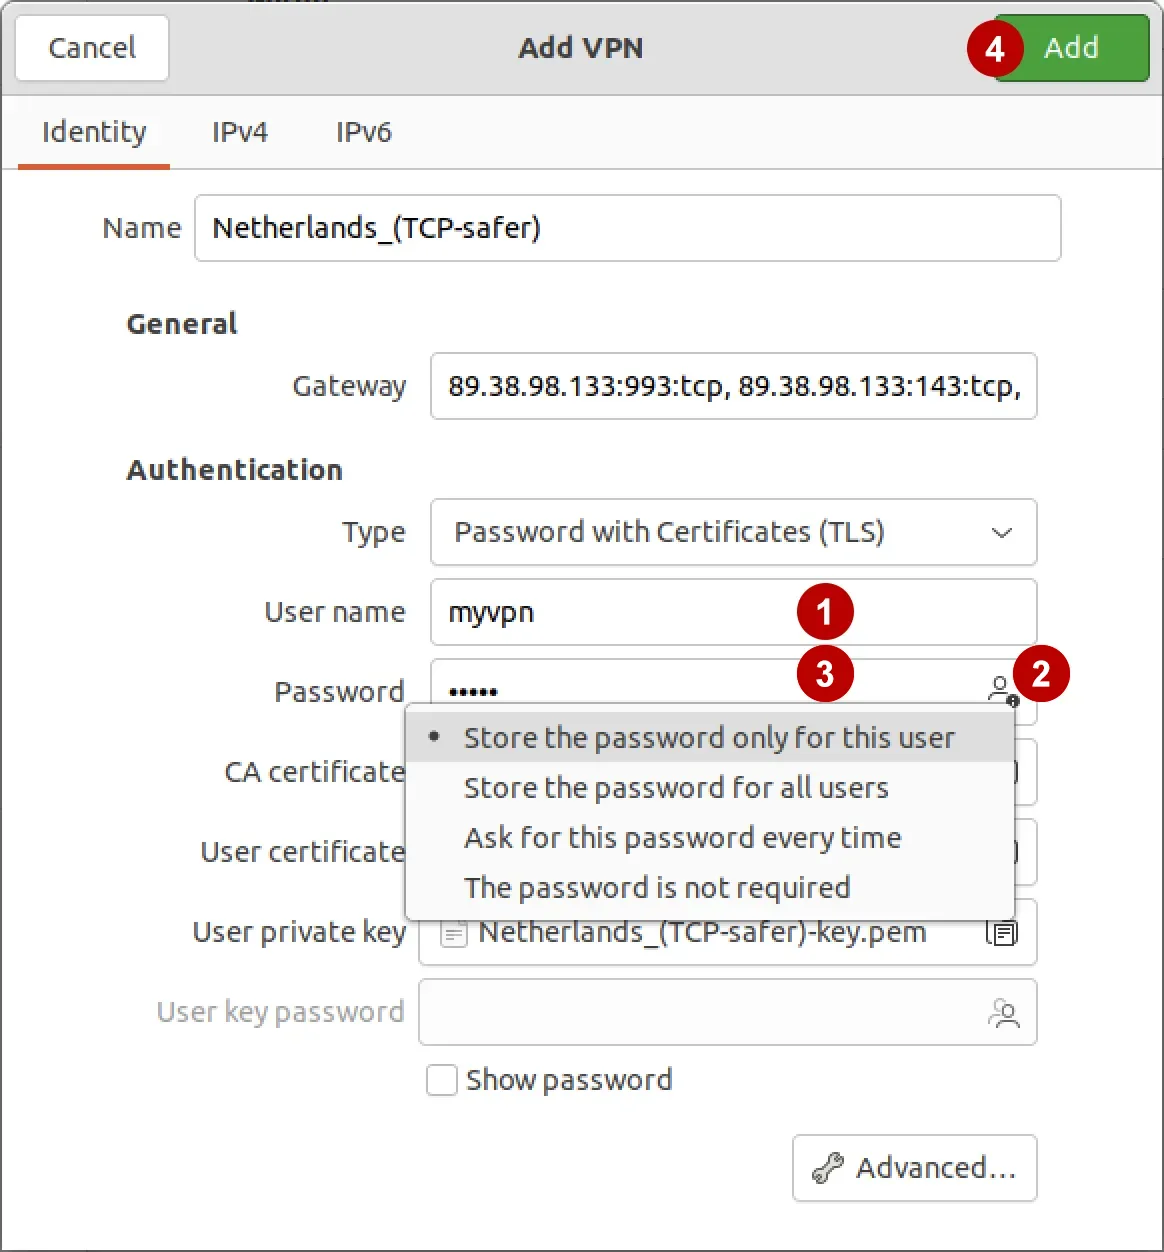Click the paste icon beside the private key filename
The height and width of the screenshot is (1252, 1164).
1002,932
